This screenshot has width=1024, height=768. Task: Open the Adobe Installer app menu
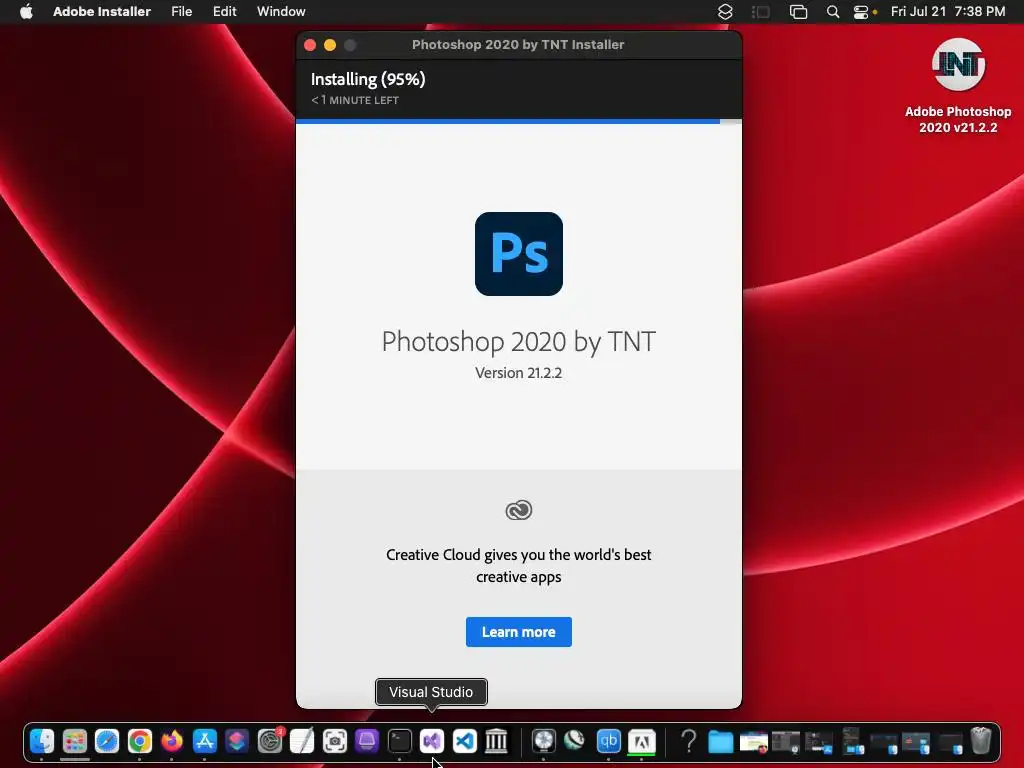(x=102, y=12)
